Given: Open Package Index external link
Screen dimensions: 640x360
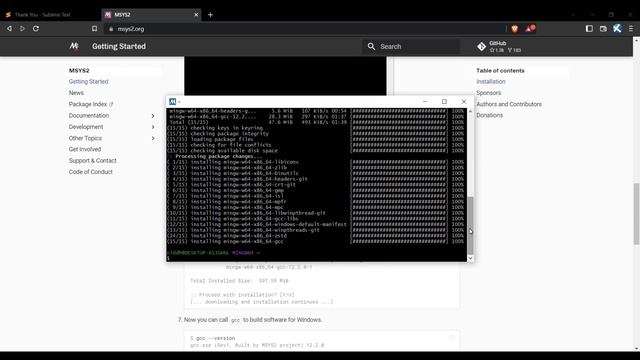Looking at the screenshot, I should click(x=91, y=104).
